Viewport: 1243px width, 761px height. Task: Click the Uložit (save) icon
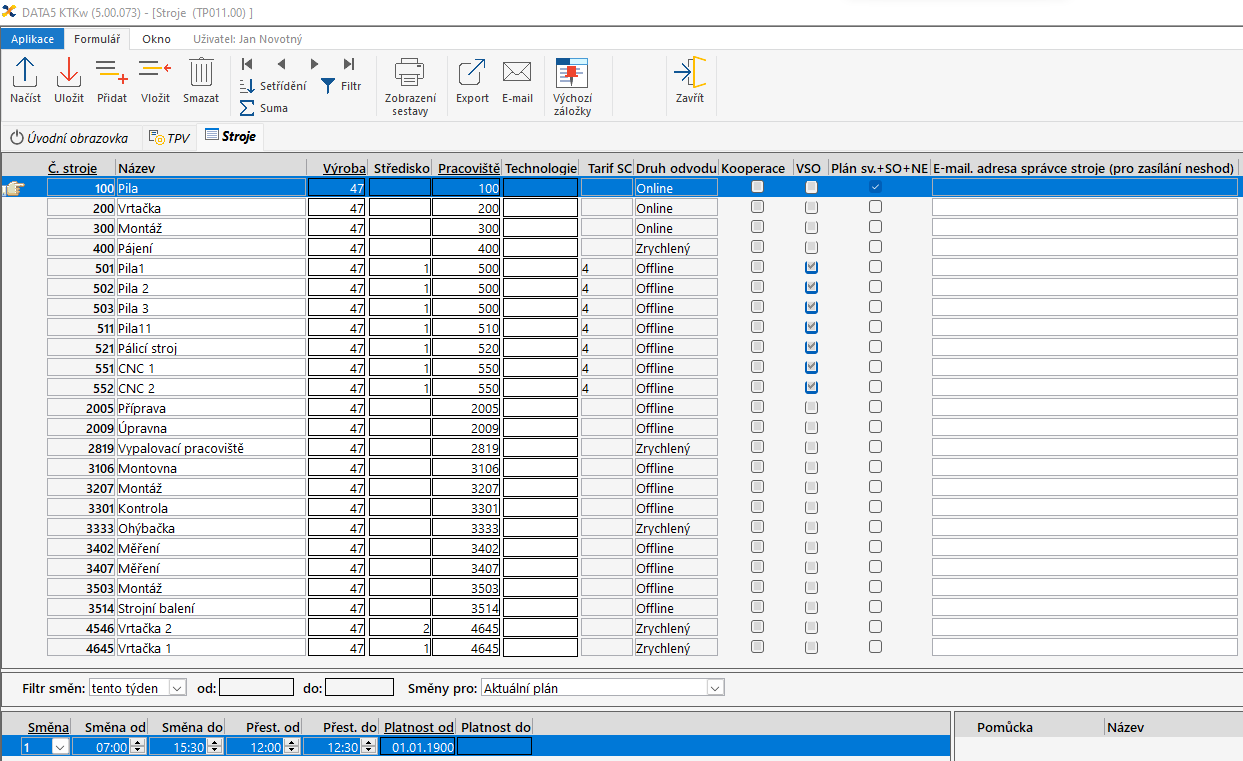[68, 80]
